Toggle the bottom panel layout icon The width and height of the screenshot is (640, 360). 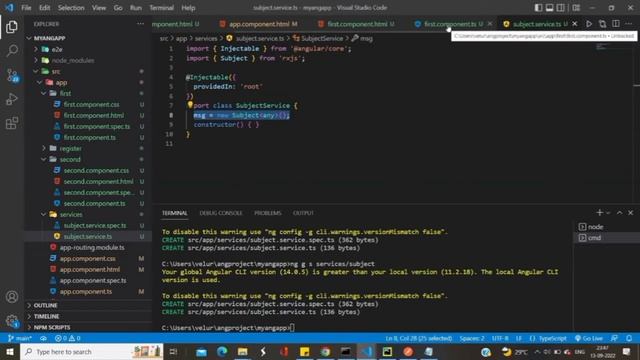550,8
